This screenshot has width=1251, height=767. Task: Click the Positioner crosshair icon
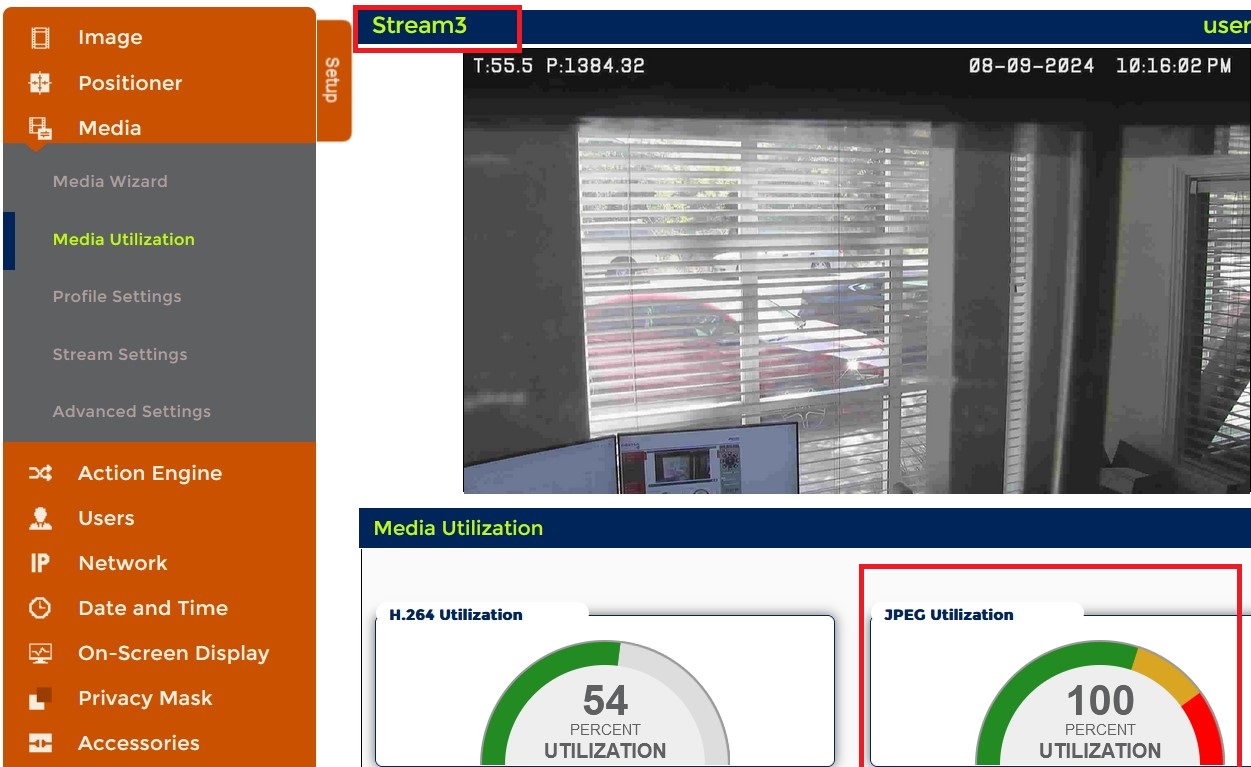tap(40, 83)
